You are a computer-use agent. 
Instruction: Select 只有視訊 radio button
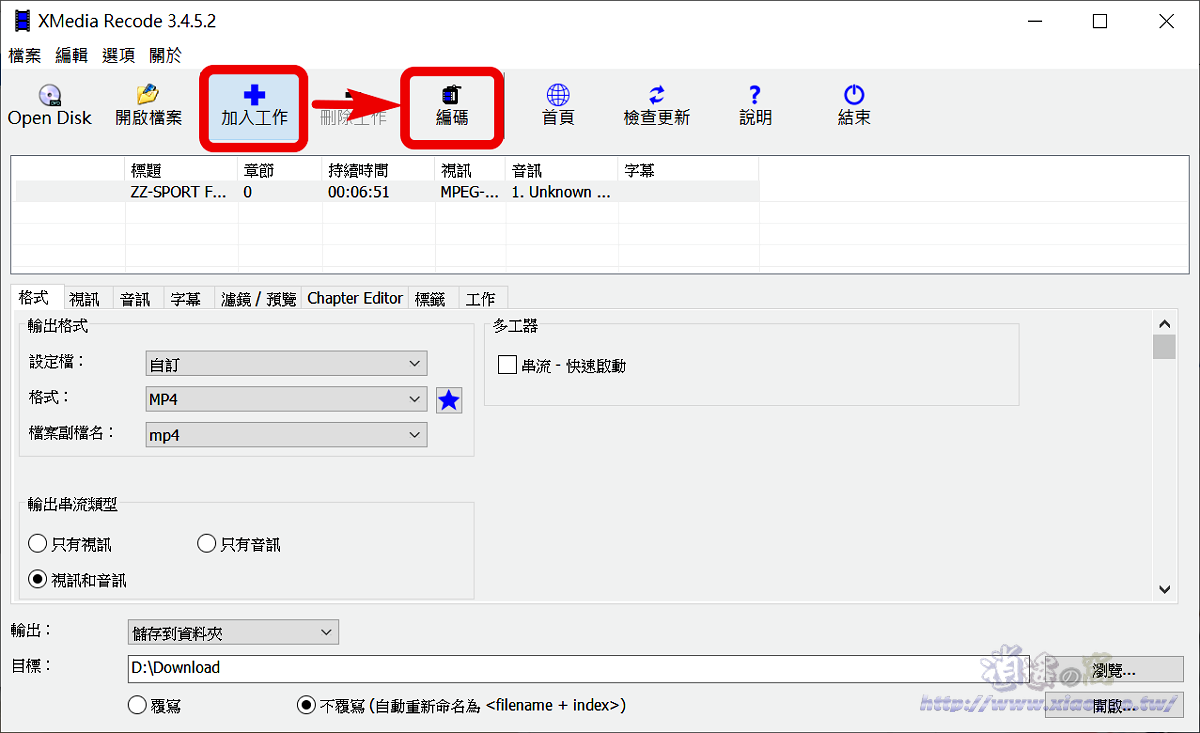(x=38, y=544)
